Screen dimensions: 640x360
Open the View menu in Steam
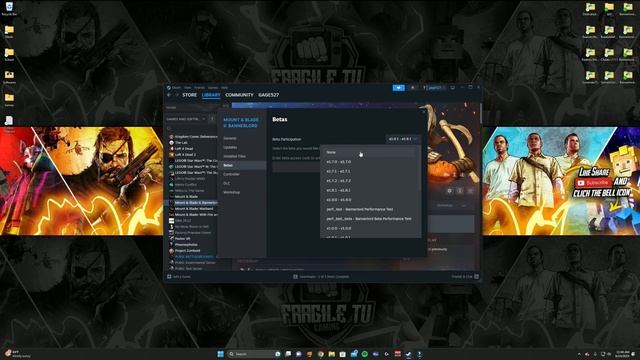pyautogui.click(x=187, y=87)
